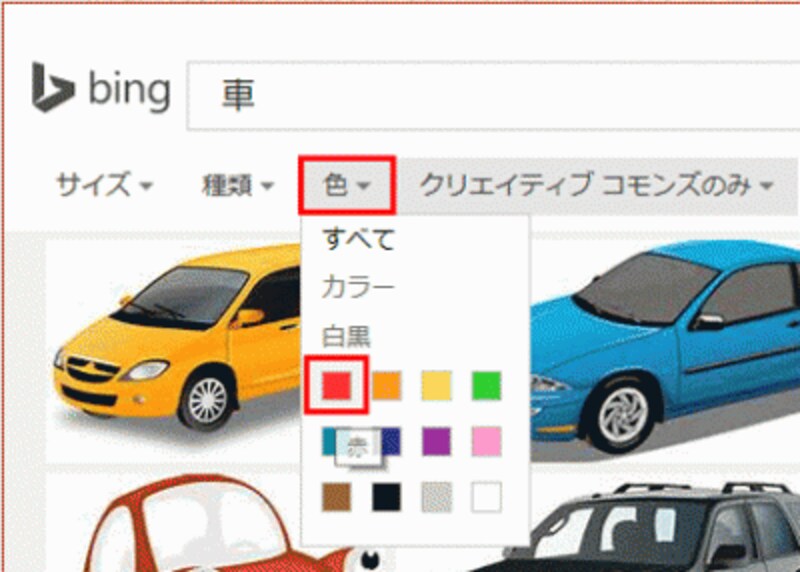
Task: Collapse the 色 filter dropdown
Action: (346, 185)
